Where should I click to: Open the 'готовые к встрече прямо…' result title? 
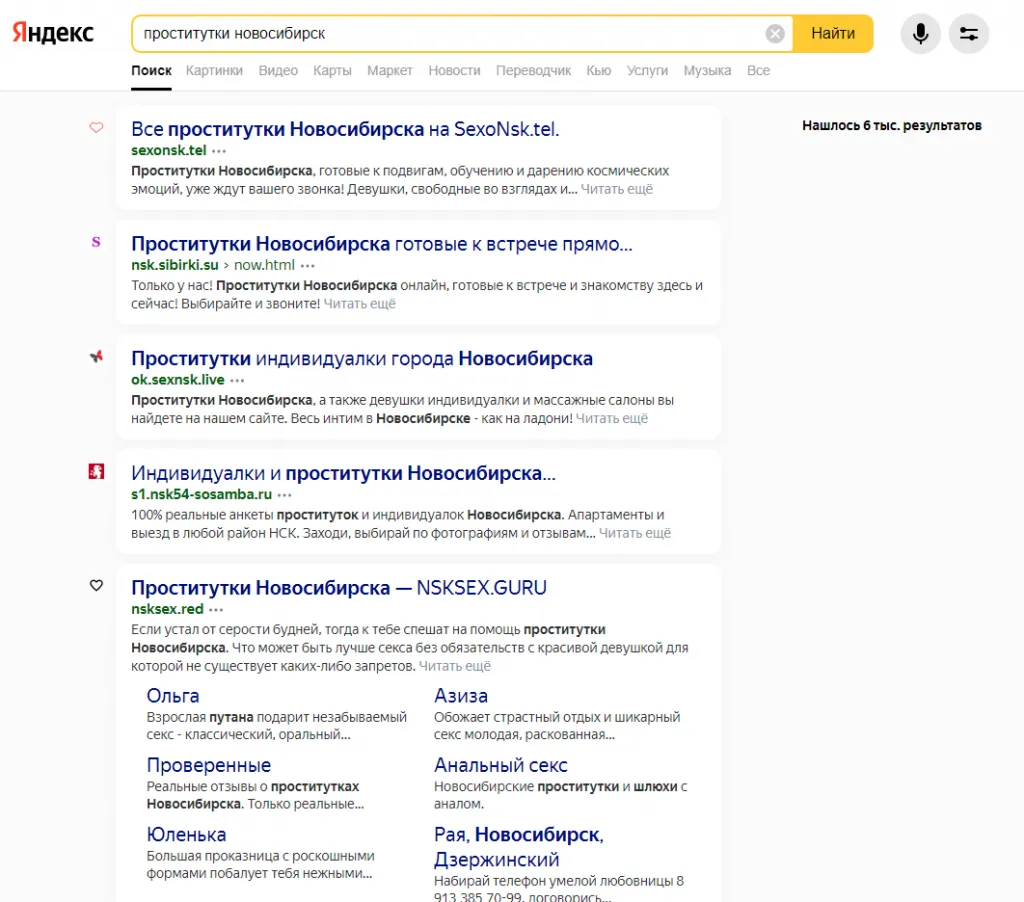[381, 244]
